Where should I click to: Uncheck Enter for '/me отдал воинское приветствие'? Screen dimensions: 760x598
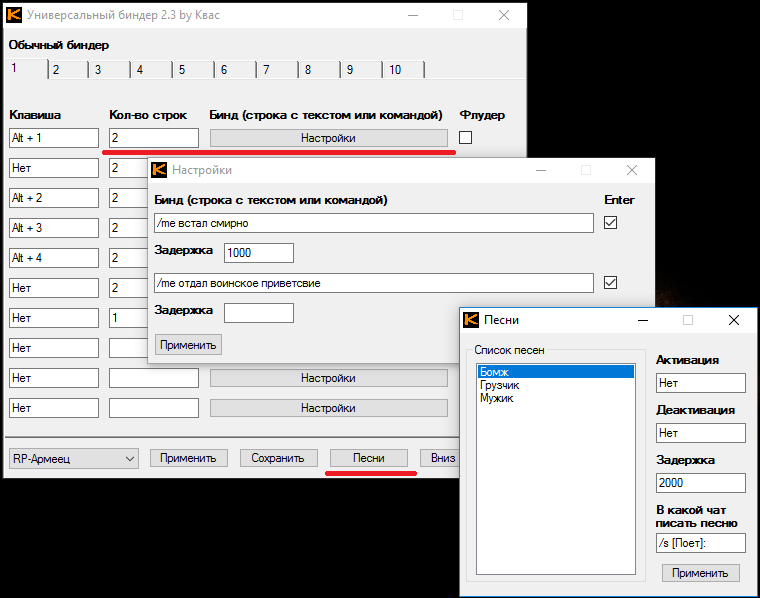click(611, 283)
